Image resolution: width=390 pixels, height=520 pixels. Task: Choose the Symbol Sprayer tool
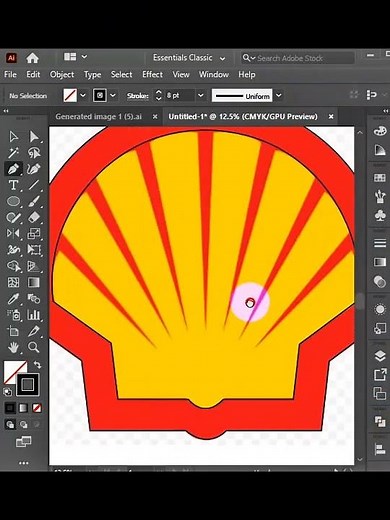(x=13, y=315)
